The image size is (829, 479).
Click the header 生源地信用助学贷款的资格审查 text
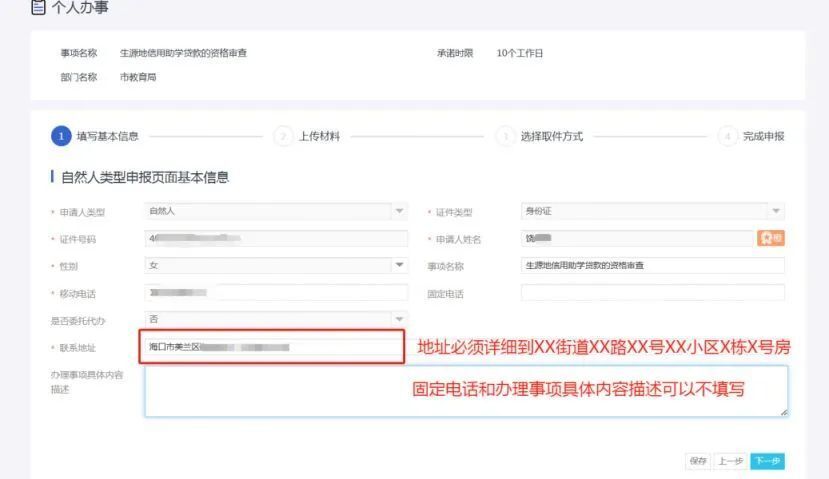point(183,53)
